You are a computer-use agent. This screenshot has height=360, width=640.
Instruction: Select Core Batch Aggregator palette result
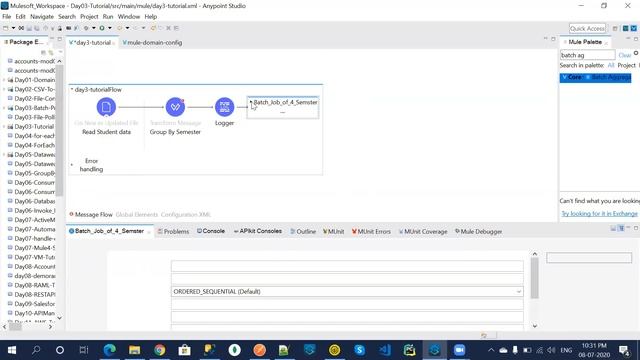[x=596, y=77]
